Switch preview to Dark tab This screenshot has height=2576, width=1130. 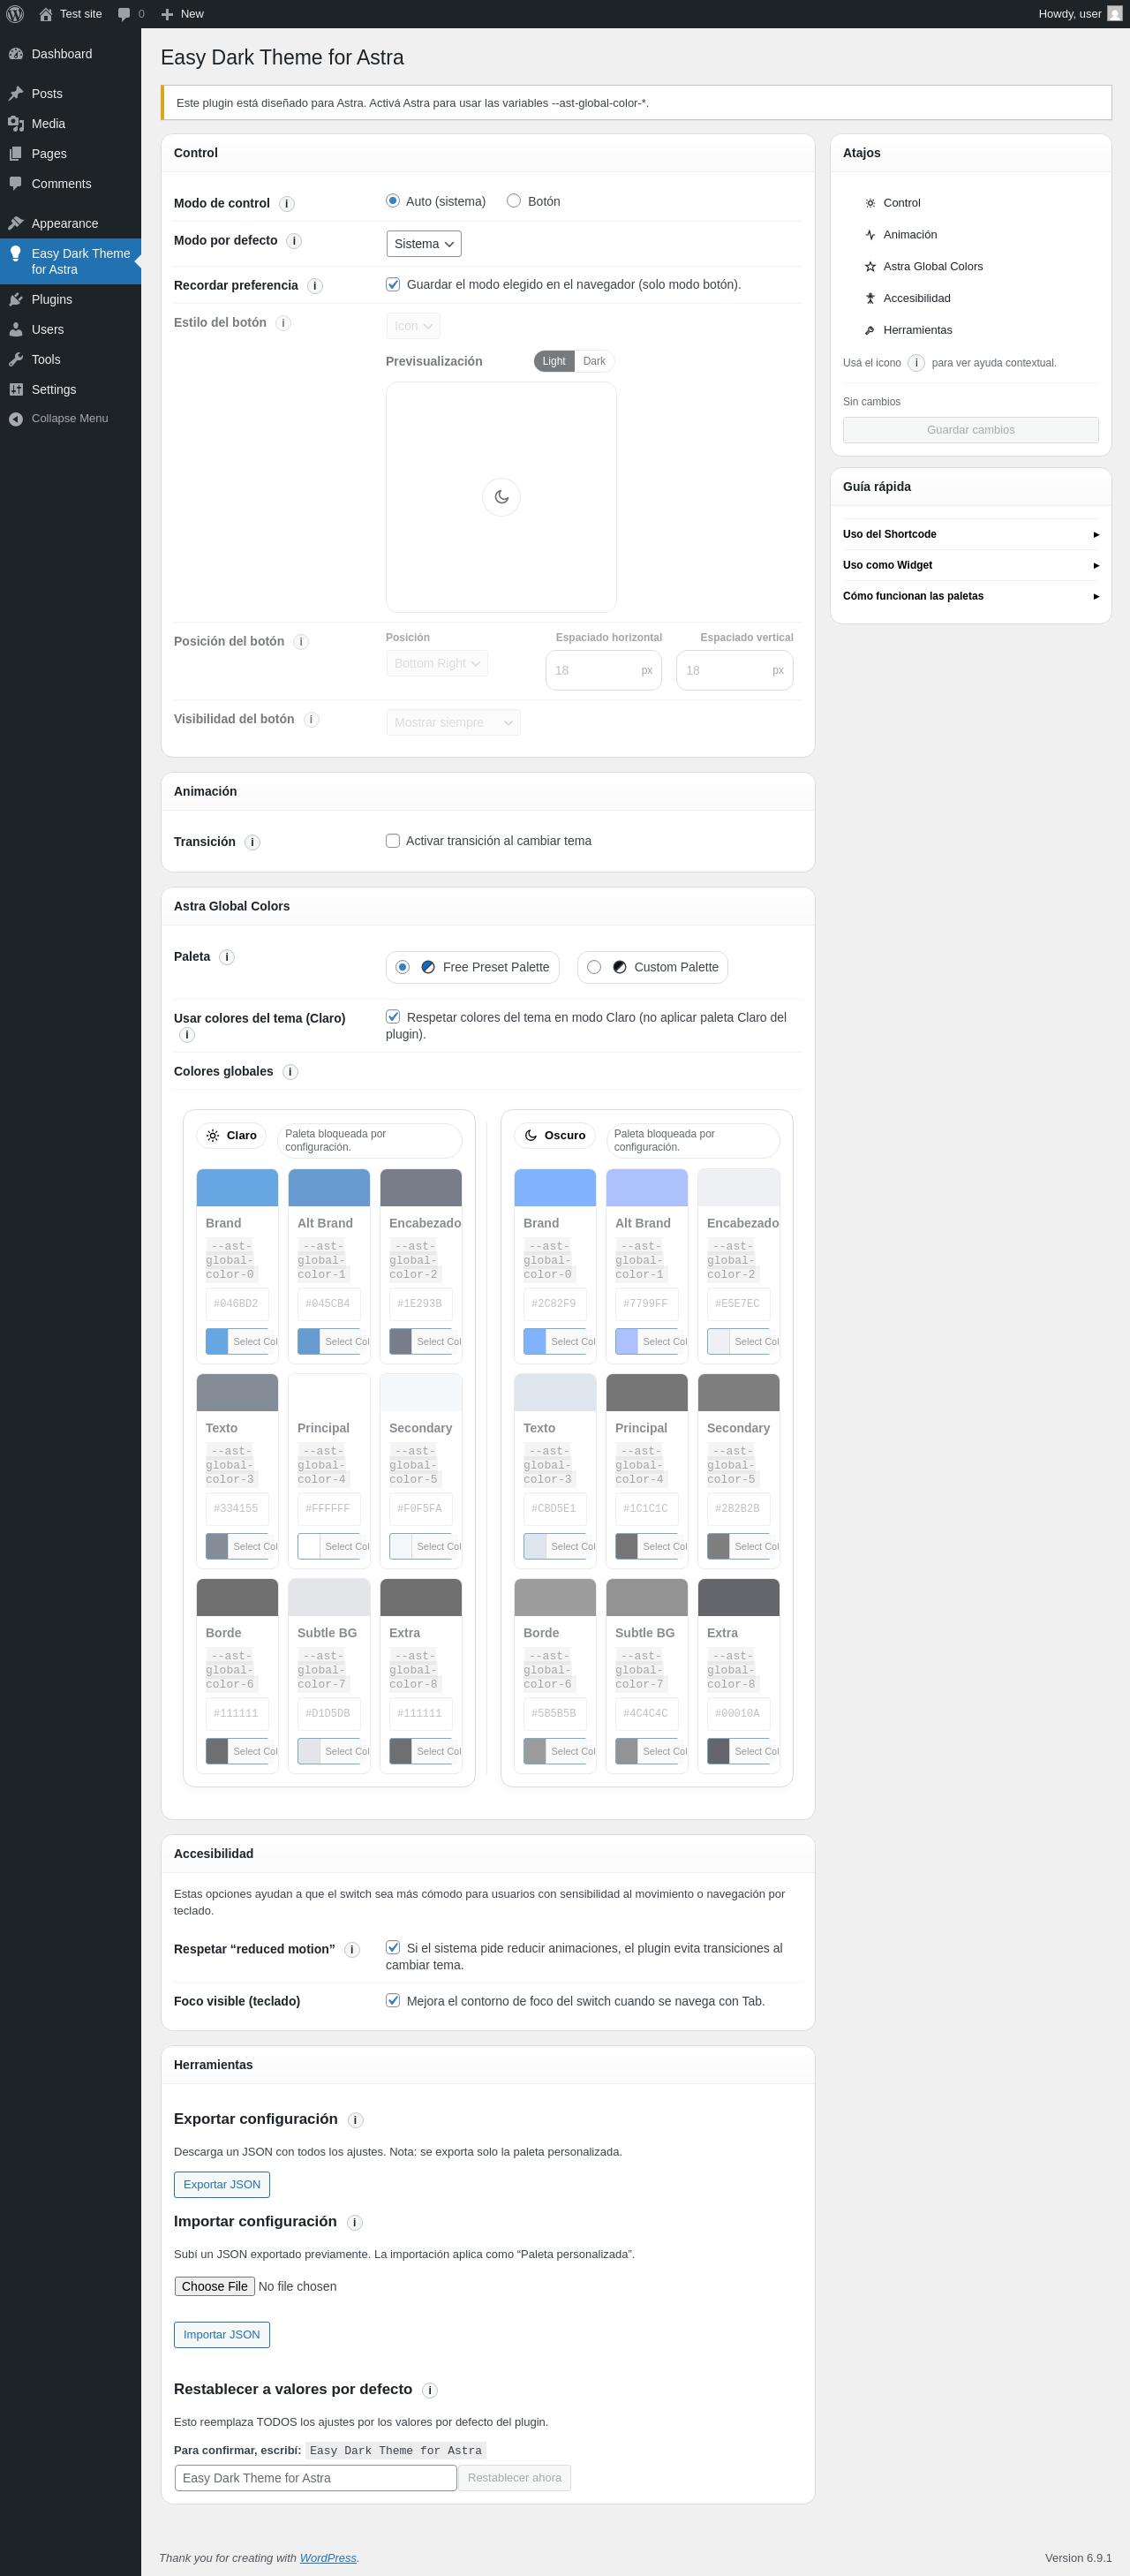[594, 361]
